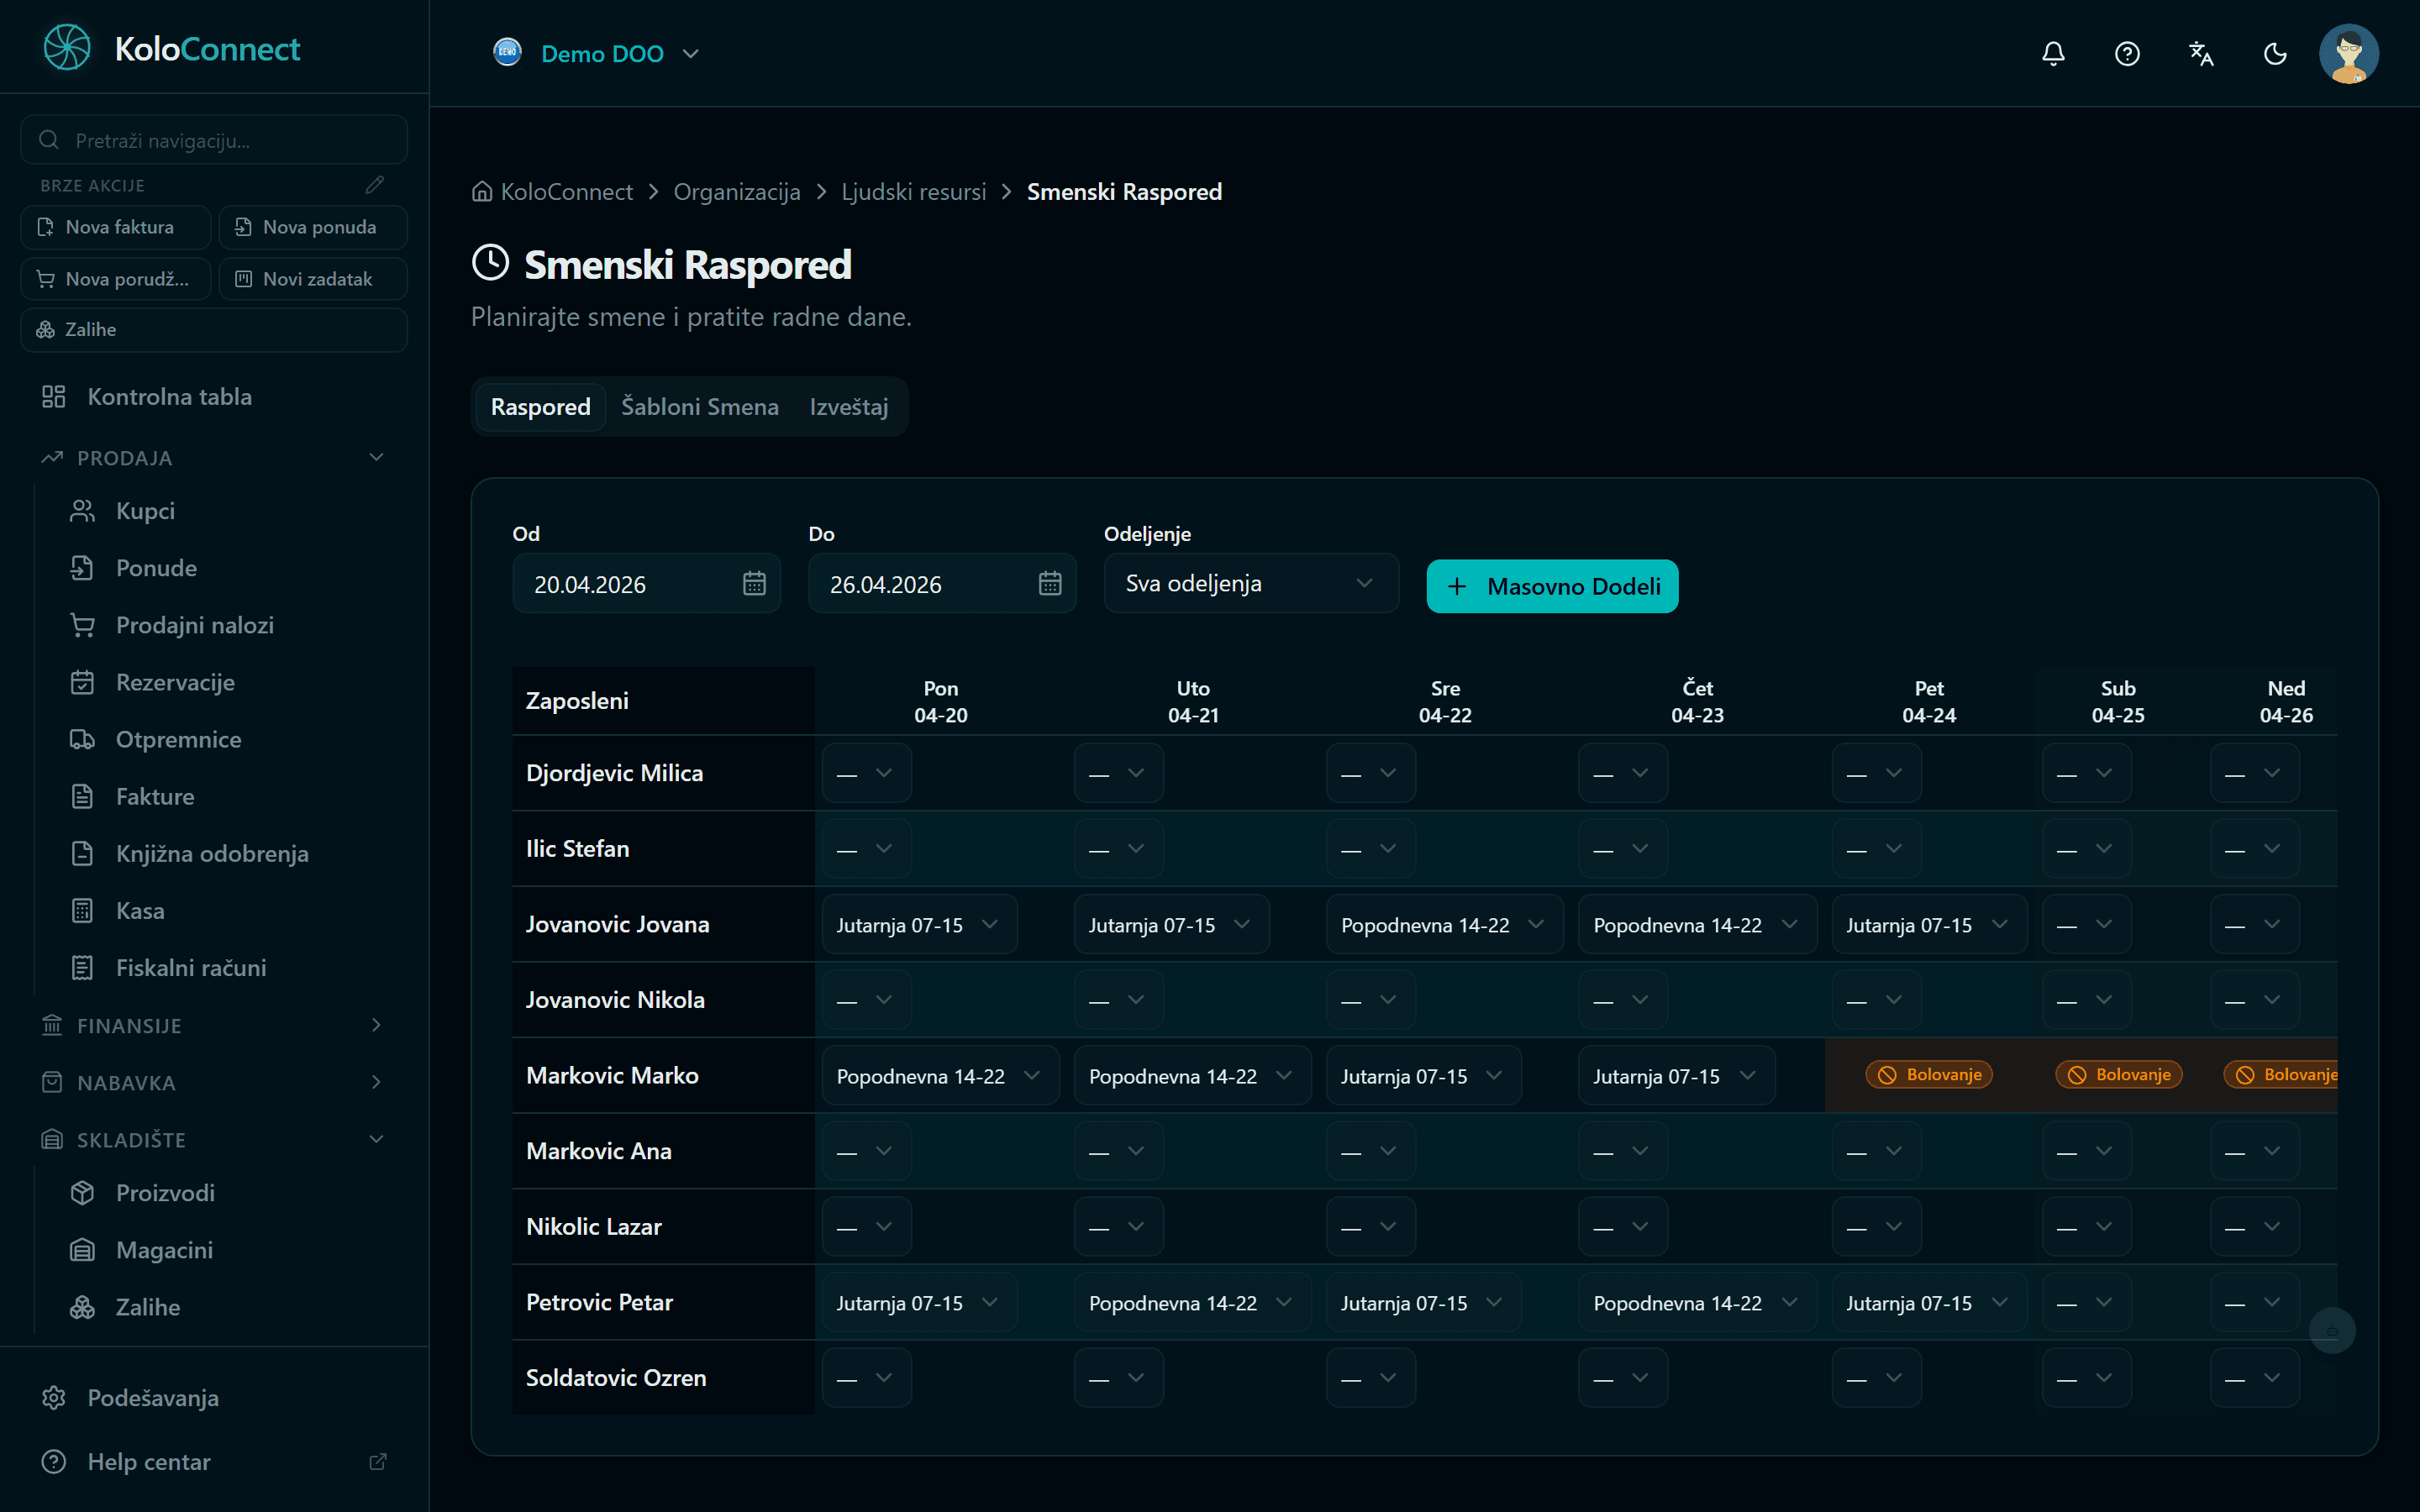Click the Demo DOO company logo
Image resolution: width=2420 pixels, height=1512 pixels.
508,52
